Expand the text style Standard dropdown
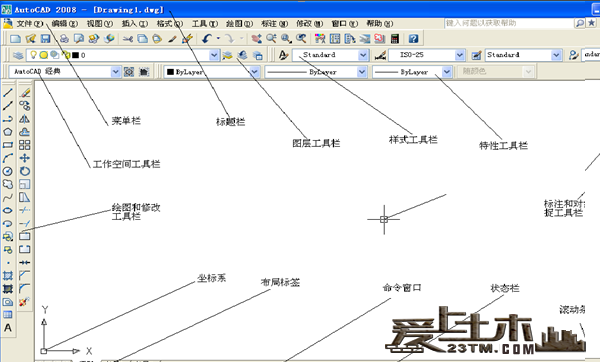Screen dimensions: 600x362 [363, 55]
